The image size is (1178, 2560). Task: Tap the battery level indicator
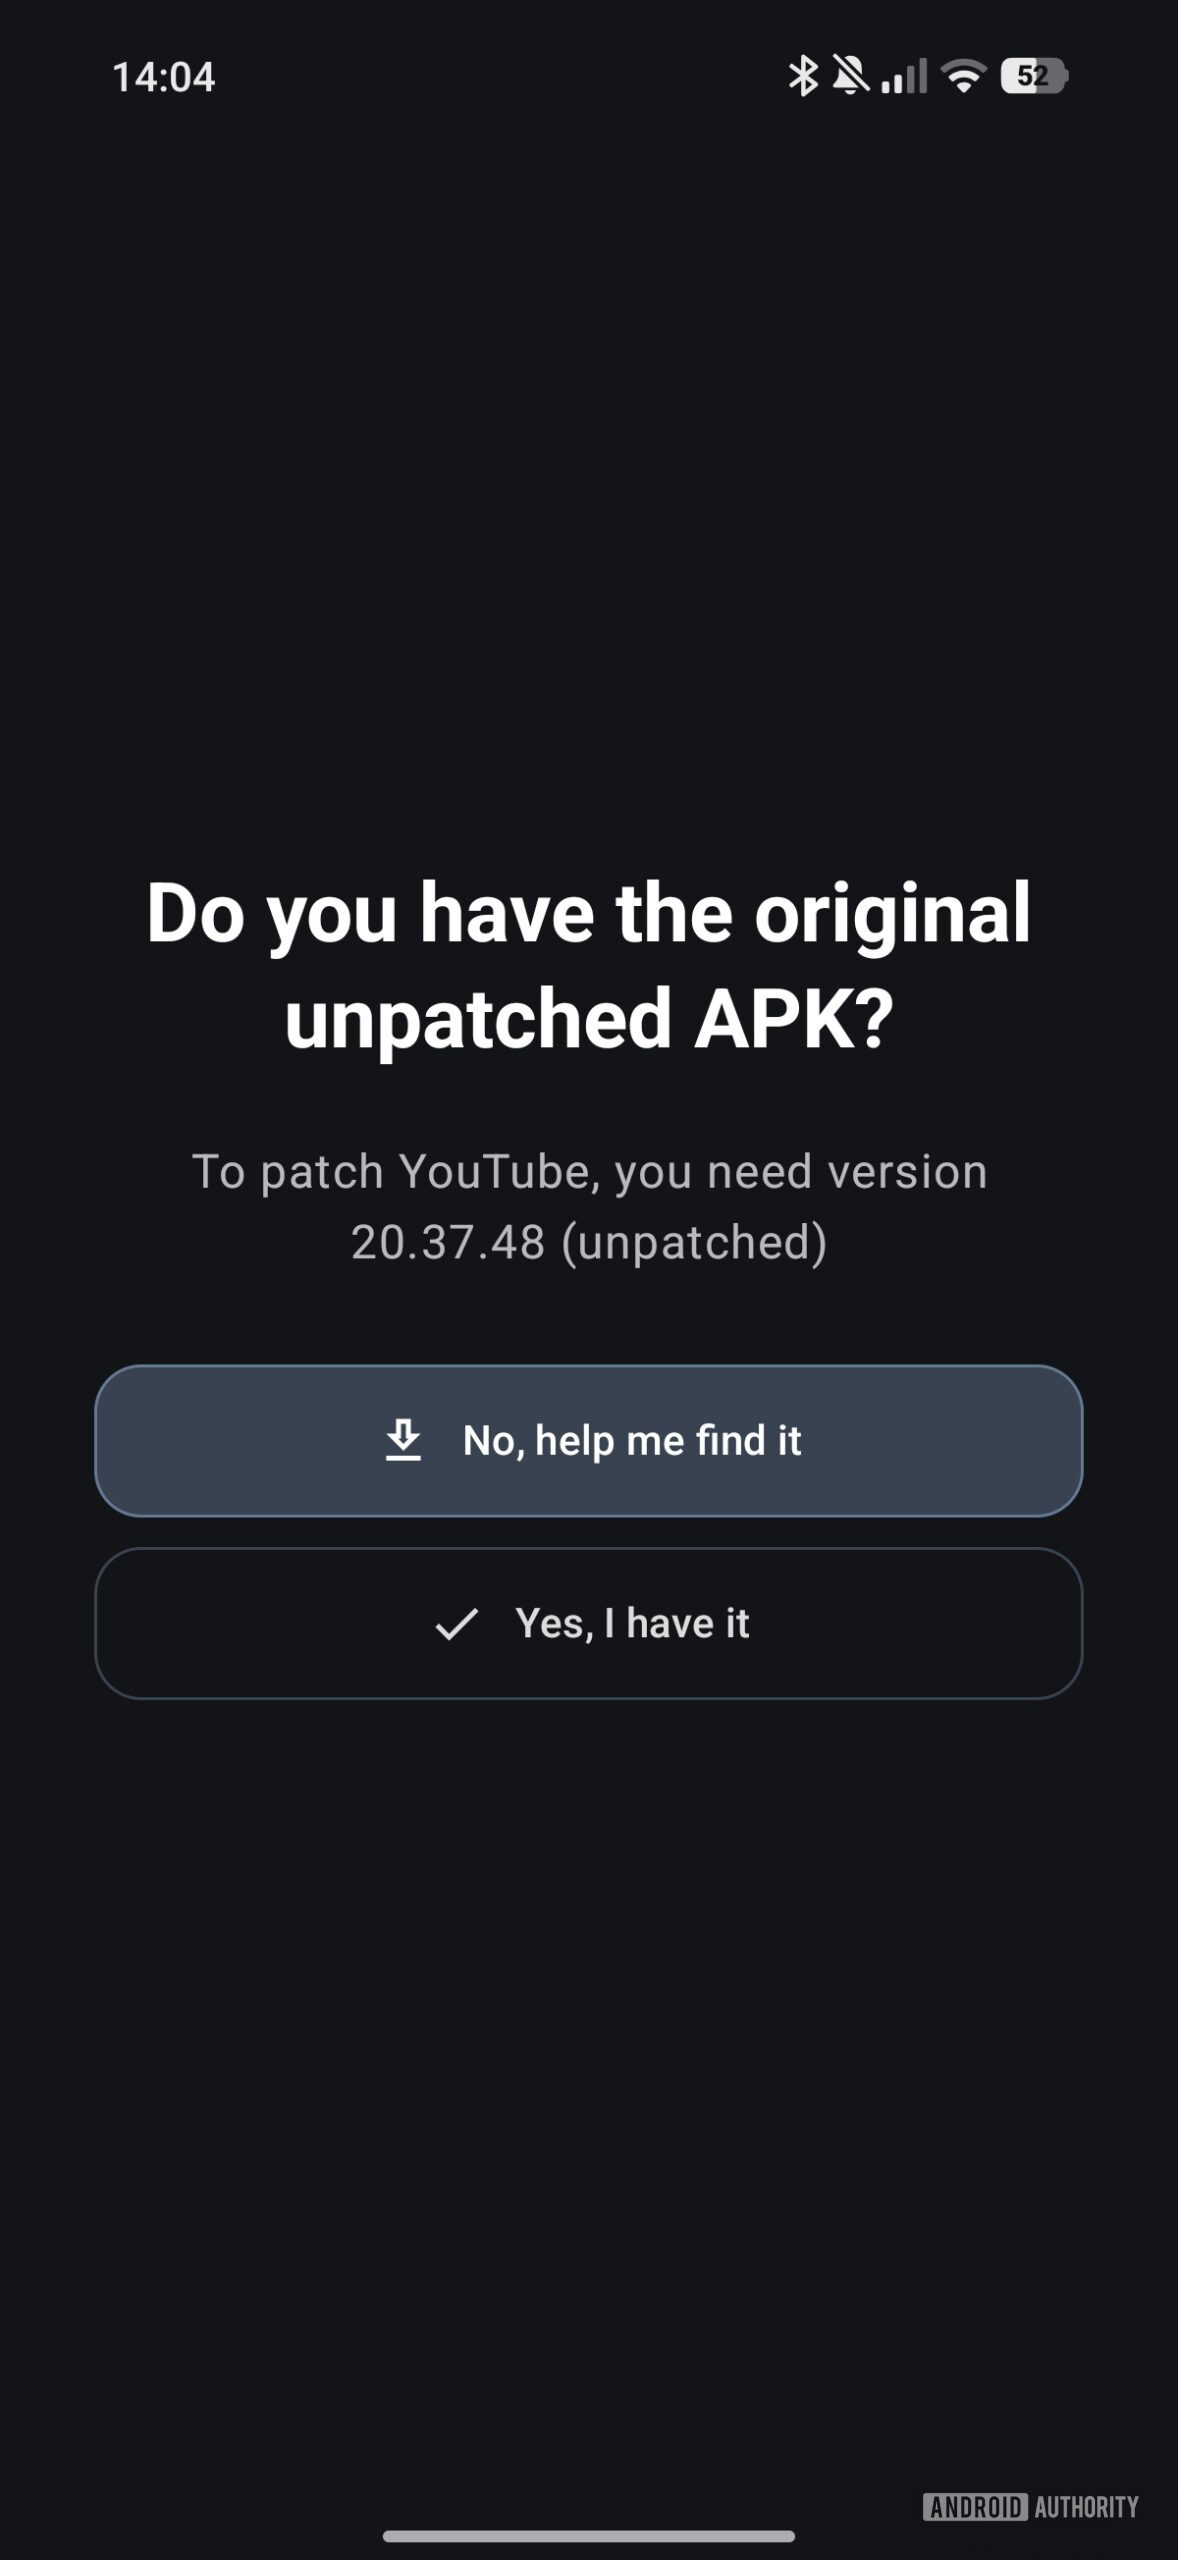pyautogui.click(x=1034, y=76)
